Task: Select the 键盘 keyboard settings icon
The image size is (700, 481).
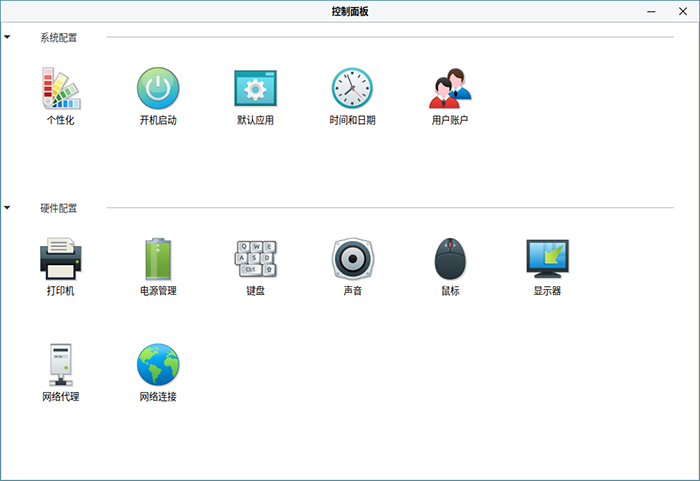Action: (x=255, y=260)
